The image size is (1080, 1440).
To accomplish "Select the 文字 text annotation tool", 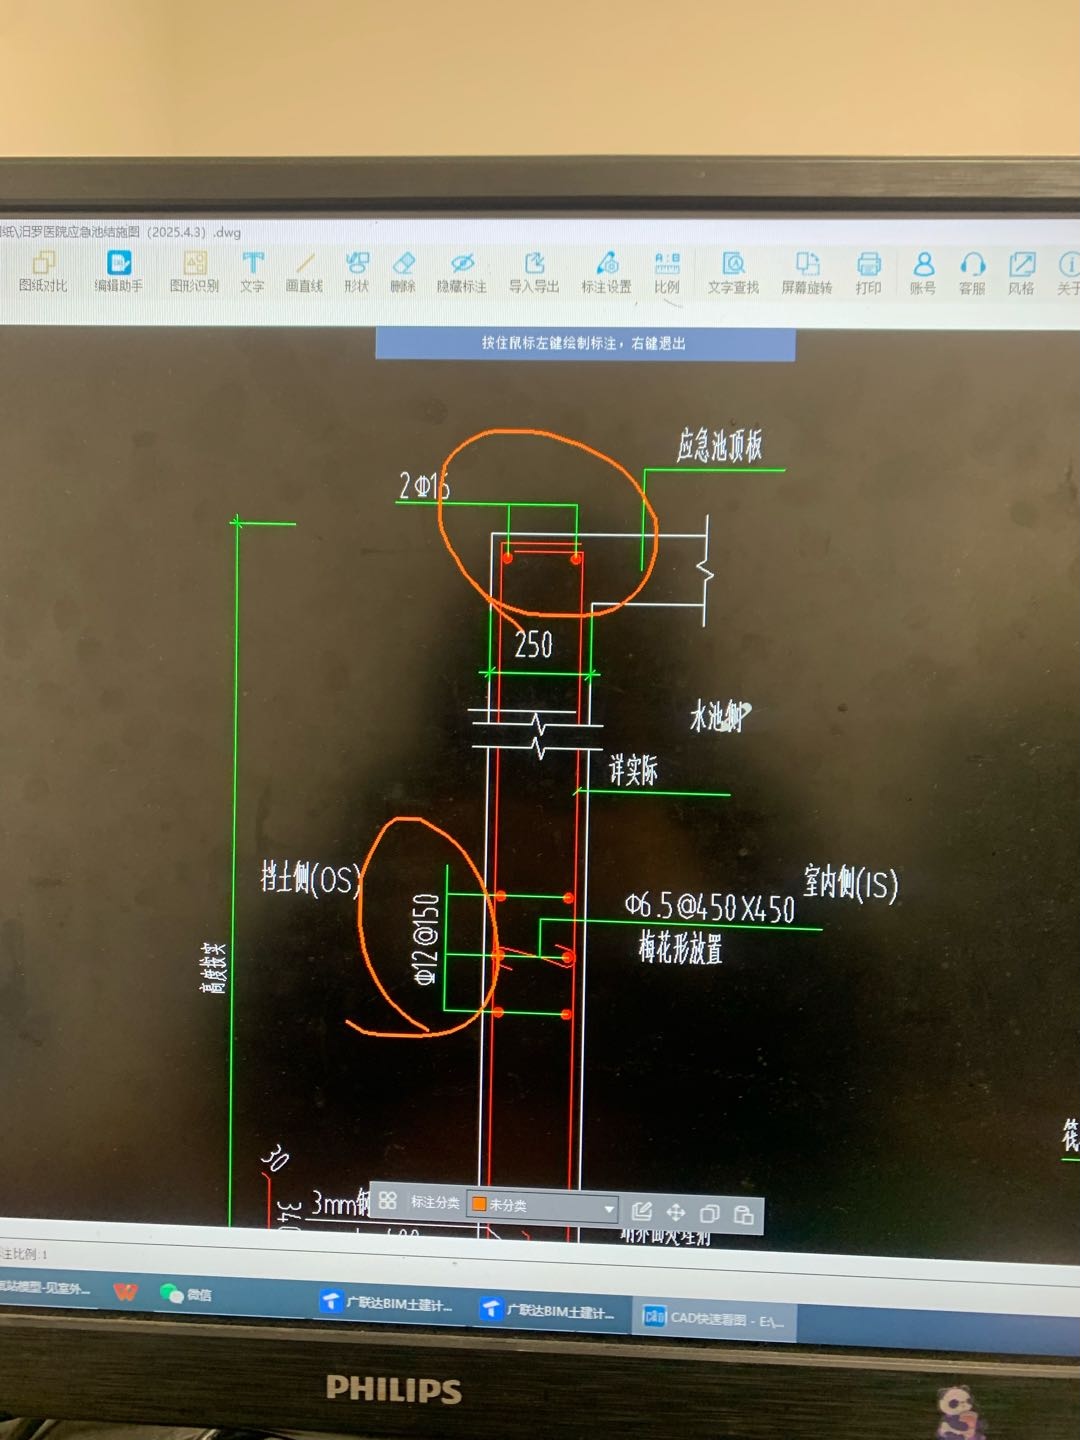I will tap(252, 272).
